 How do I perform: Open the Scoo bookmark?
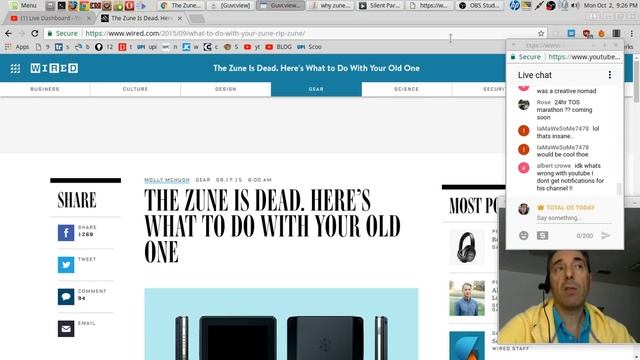309,47
